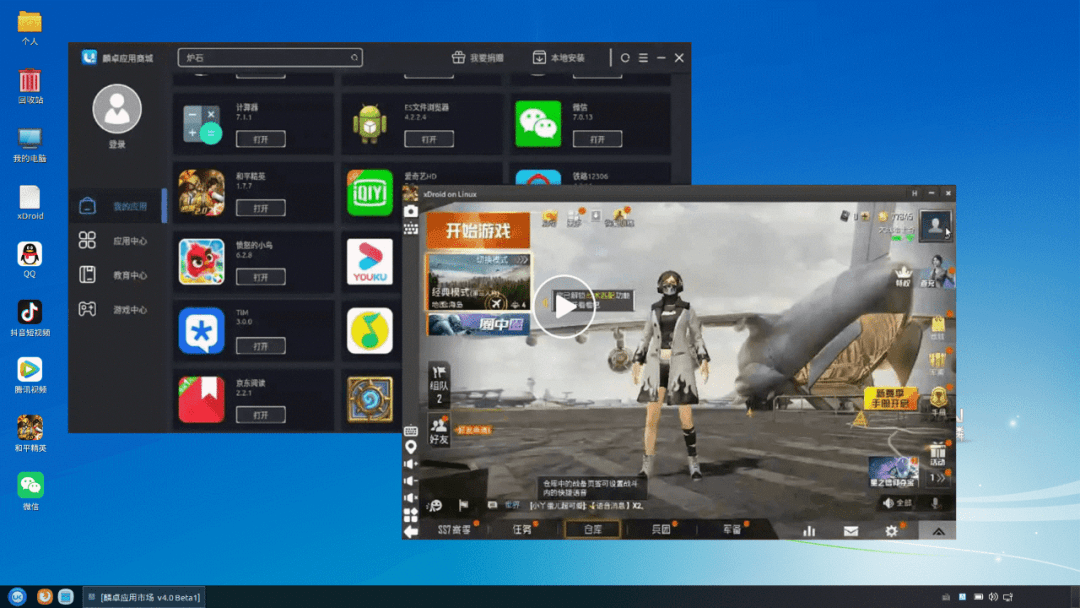Open the four-squares apps icon in xDroid sidebar
This screenshot has width=1080, height=608.
coord(411,514)
